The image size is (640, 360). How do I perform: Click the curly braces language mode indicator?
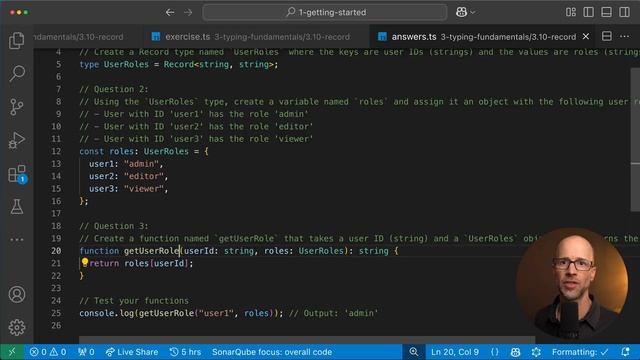click(495, 352)
